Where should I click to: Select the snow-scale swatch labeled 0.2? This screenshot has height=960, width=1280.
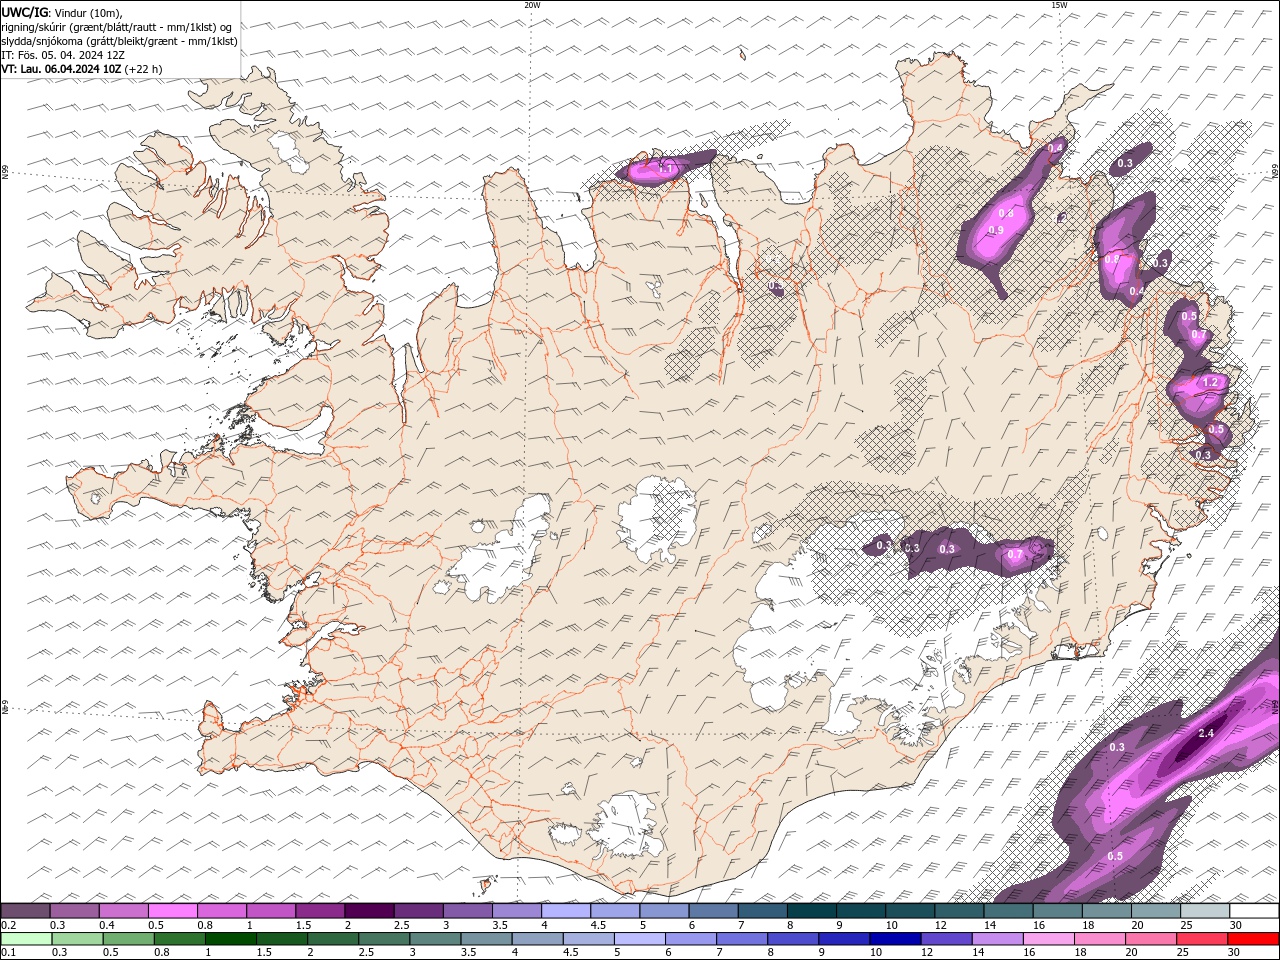25,911
